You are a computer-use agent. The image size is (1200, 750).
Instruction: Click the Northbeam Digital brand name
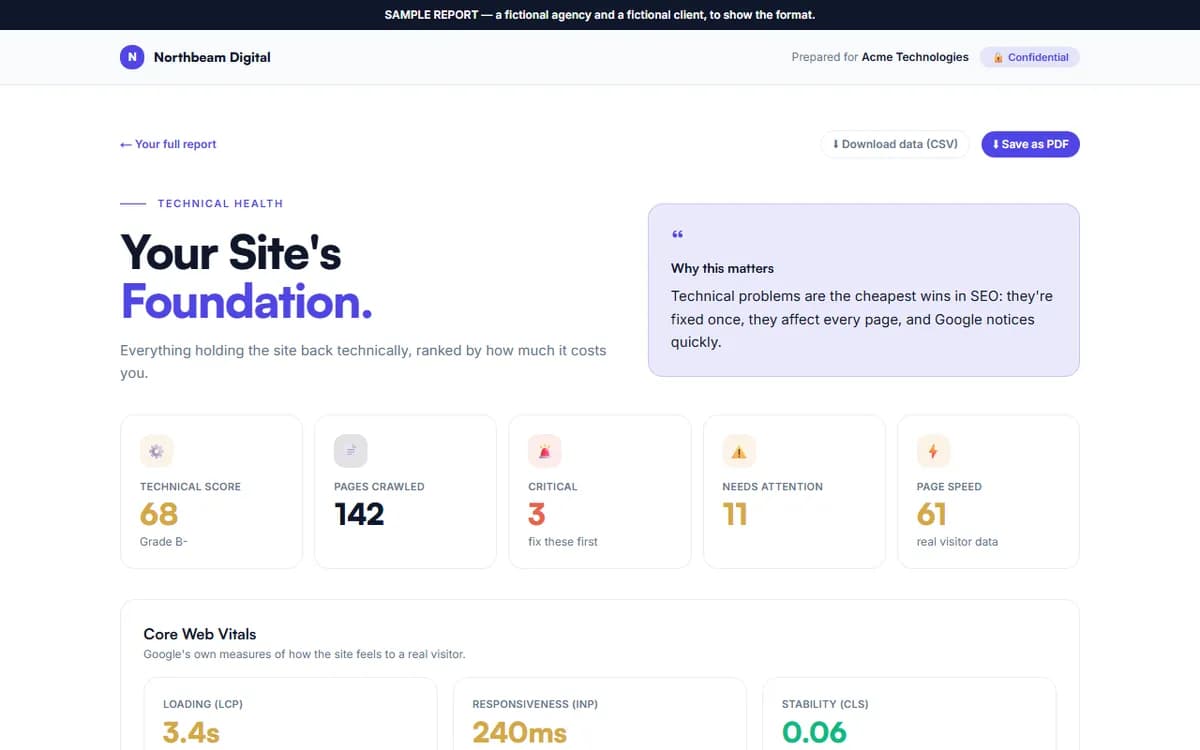pos(212,57)
